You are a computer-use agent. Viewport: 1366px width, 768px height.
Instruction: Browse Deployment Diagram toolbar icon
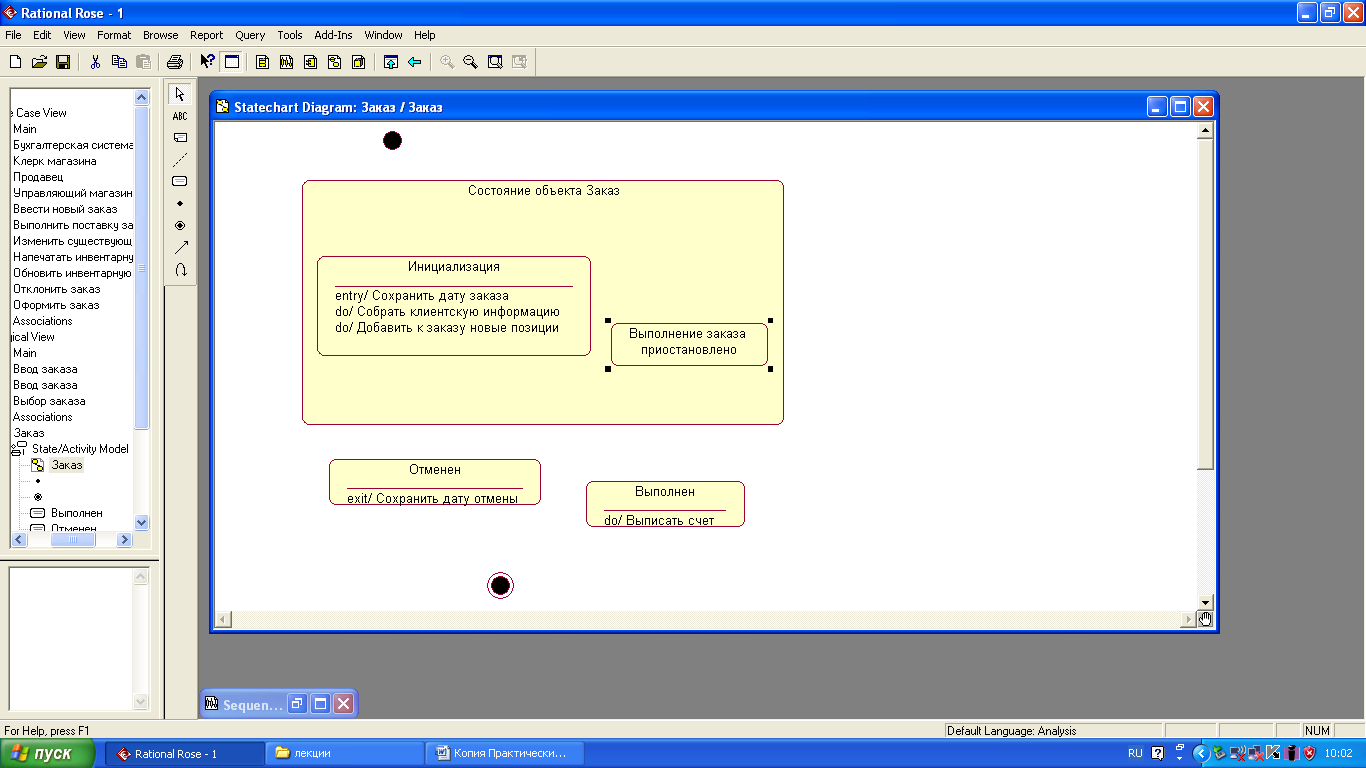[359, 62]
